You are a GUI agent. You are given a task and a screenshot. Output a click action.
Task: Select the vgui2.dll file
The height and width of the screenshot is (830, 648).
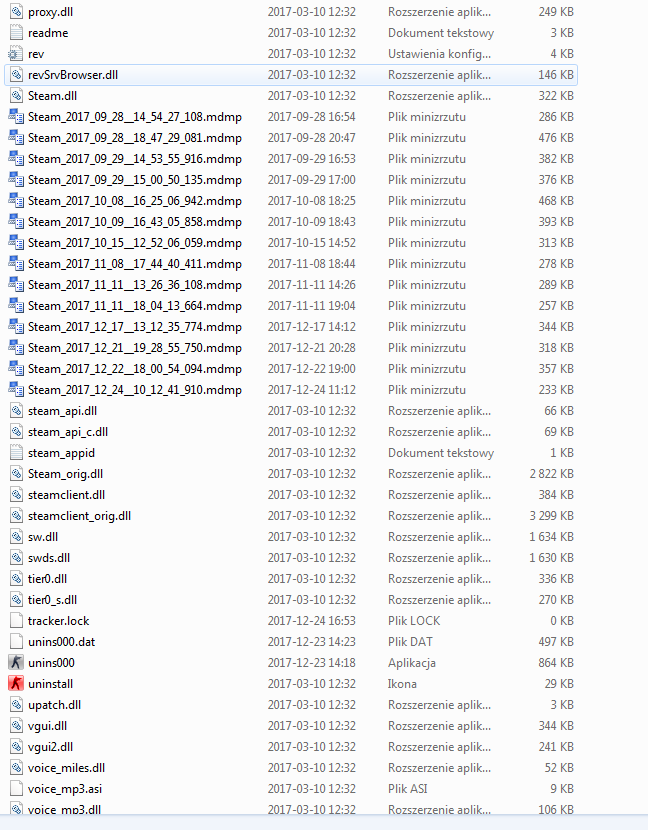[290, 747]
